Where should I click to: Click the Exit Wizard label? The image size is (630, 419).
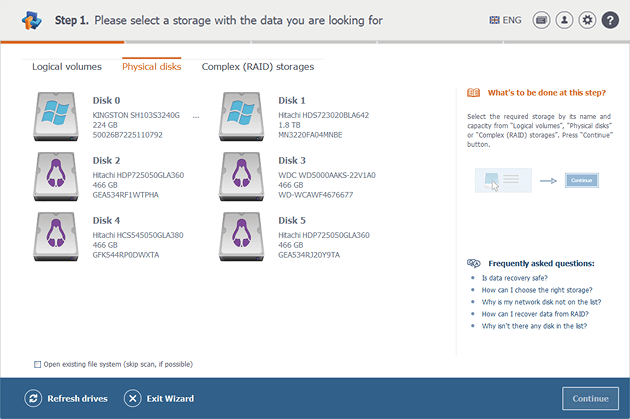tap(170, 399)
